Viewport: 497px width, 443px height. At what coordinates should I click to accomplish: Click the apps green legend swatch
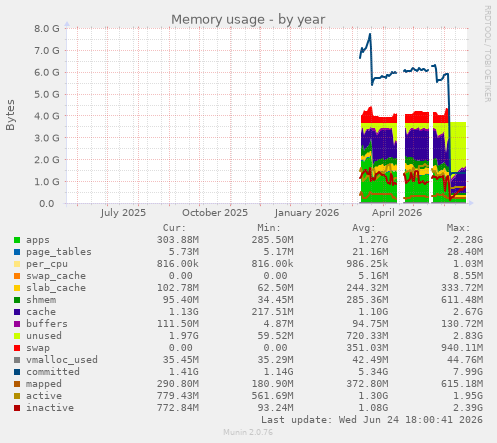tap(17, 240)
